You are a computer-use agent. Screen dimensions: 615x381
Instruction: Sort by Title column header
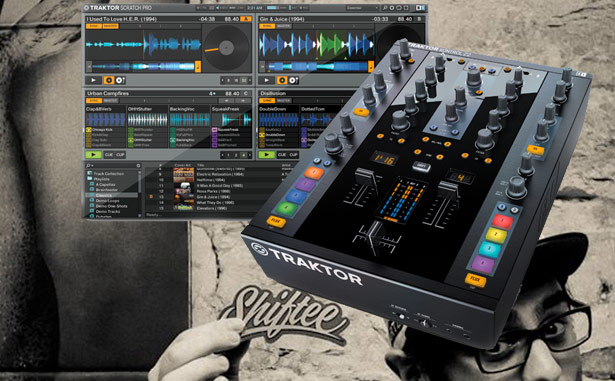[201, 166]
